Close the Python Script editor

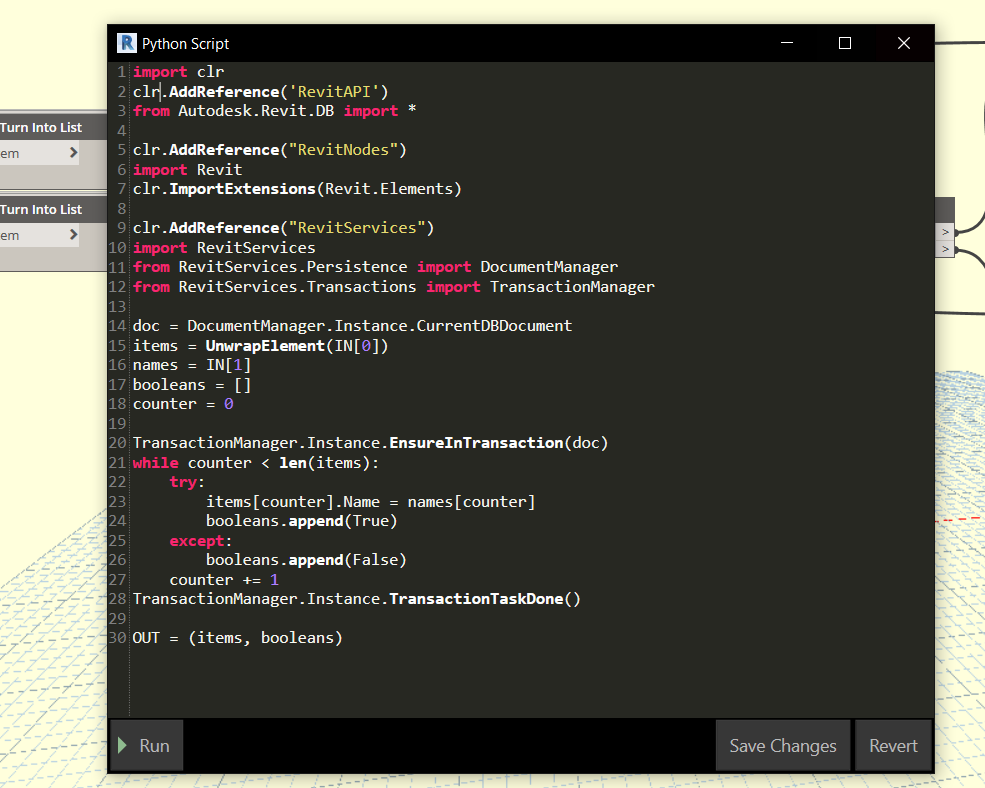coord(903,43)
